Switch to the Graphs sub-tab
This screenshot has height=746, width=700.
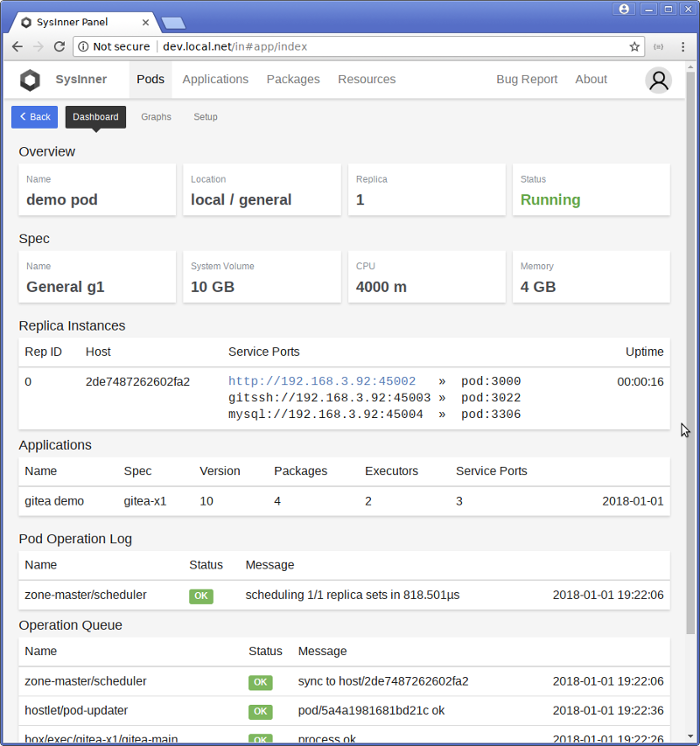coord(156,117)
